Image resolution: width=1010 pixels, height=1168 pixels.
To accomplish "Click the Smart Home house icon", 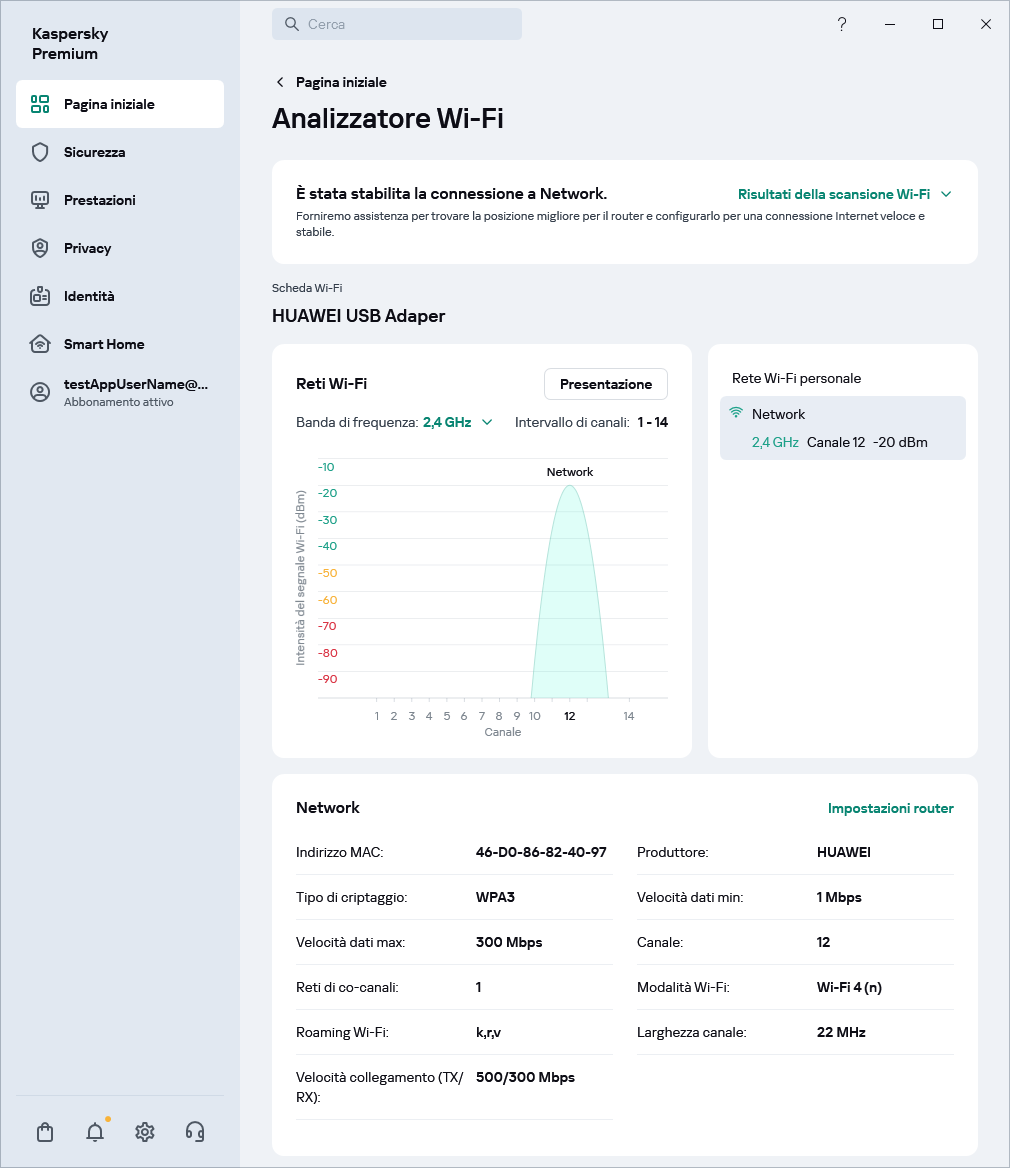I will (40, 344).
